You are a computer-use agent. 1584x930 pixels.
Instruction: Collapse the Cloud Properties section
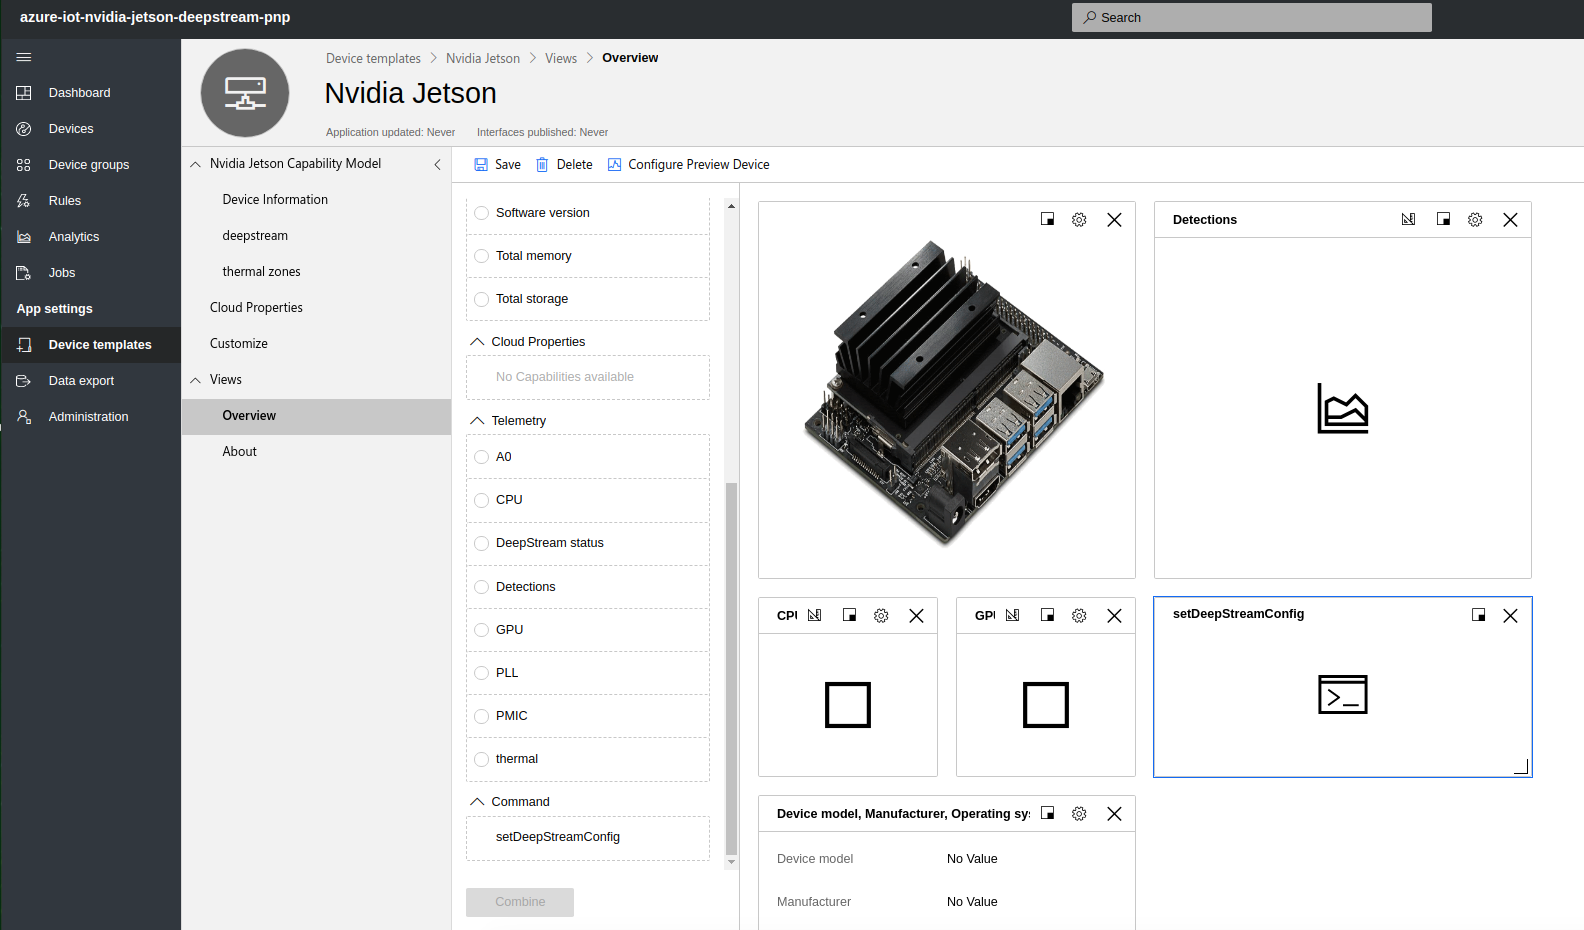click(477, 342)
